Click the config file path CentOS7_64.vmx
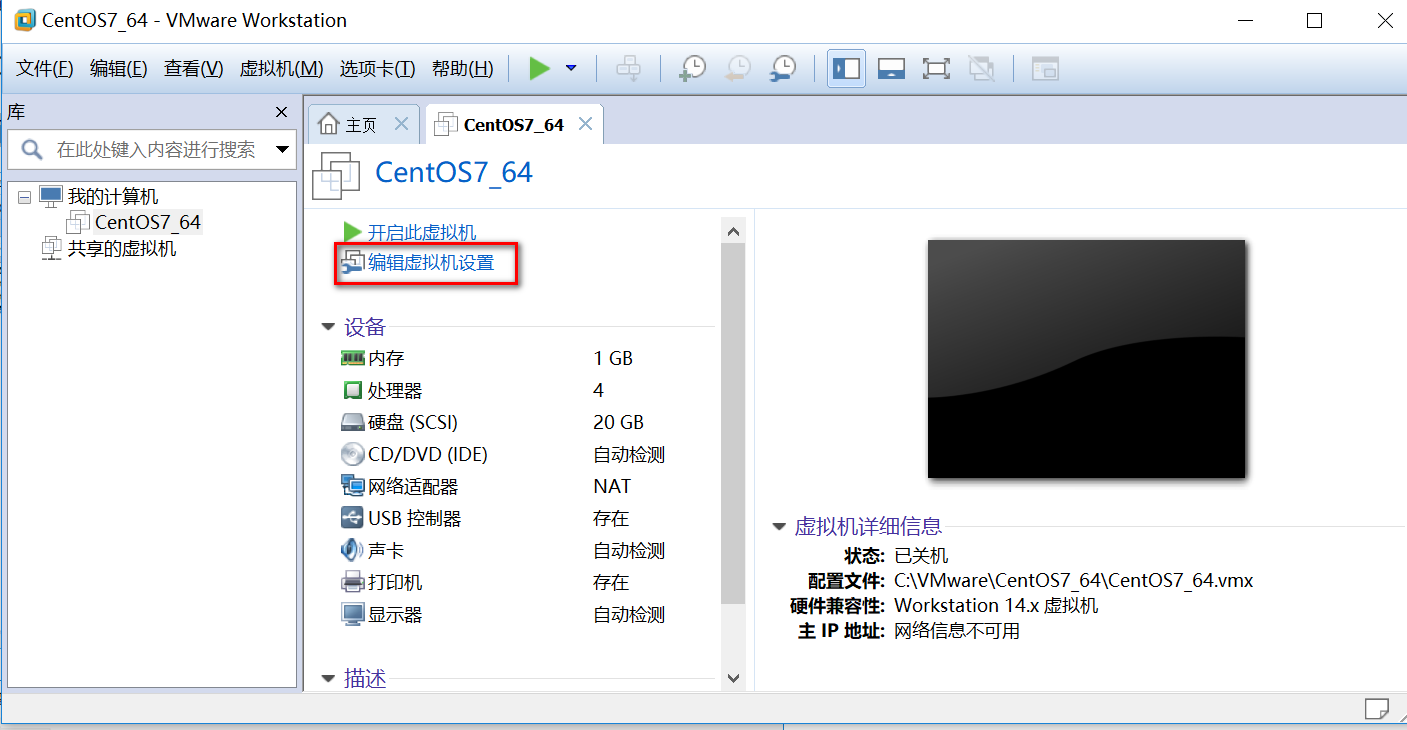The height and width of the screenshot is (730, 1407). 1073,580
